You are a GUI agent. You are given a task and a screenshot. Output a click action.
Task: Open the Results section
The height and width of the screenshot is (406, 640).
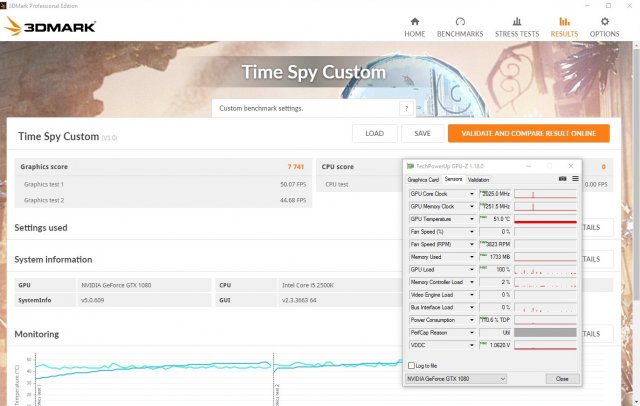pos(564,26)
